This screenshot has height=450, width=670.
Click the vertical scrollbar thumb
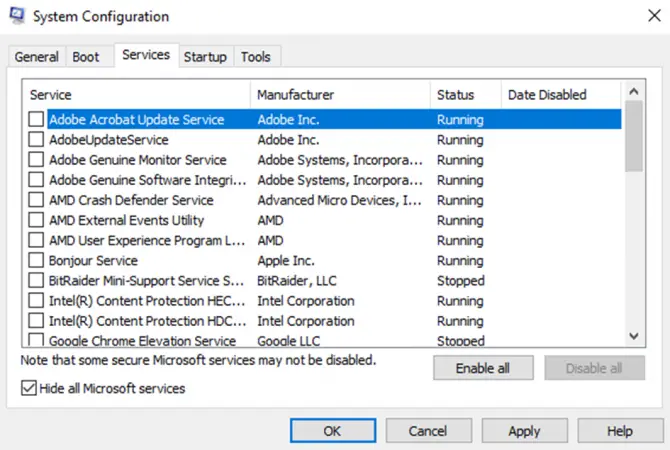(634, 136)
